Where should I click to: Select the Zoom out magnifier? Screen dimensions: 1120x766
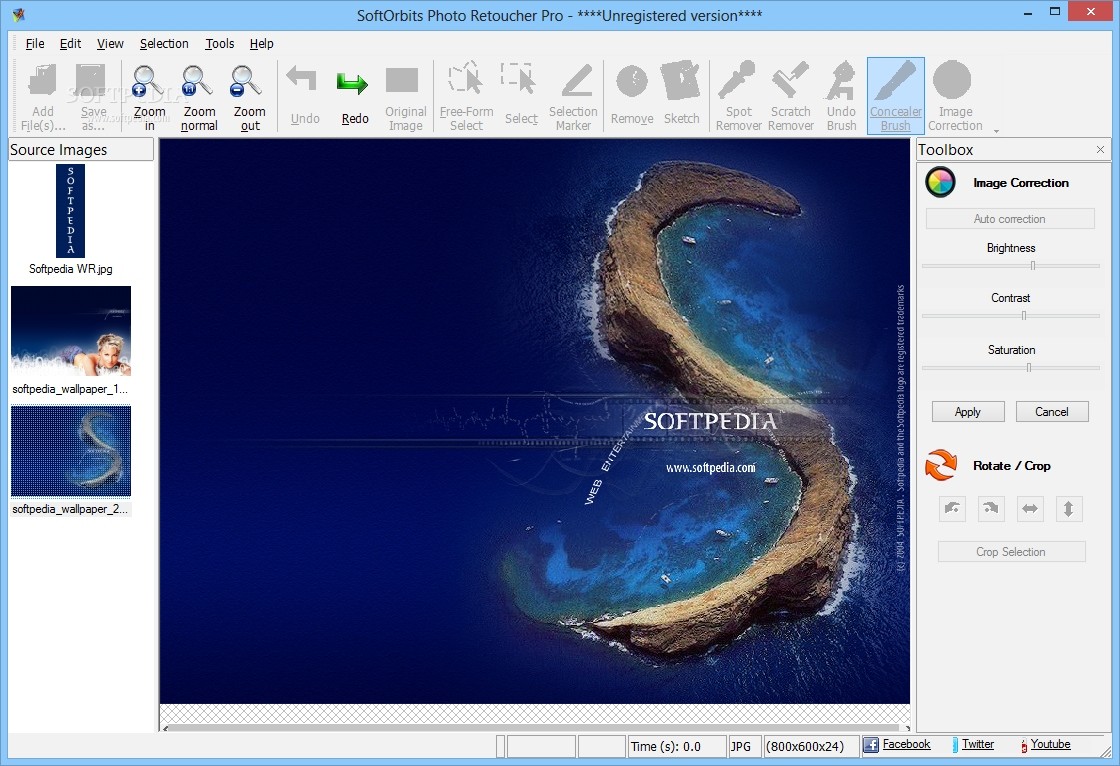pyautogui.click(x=247, y=81)
